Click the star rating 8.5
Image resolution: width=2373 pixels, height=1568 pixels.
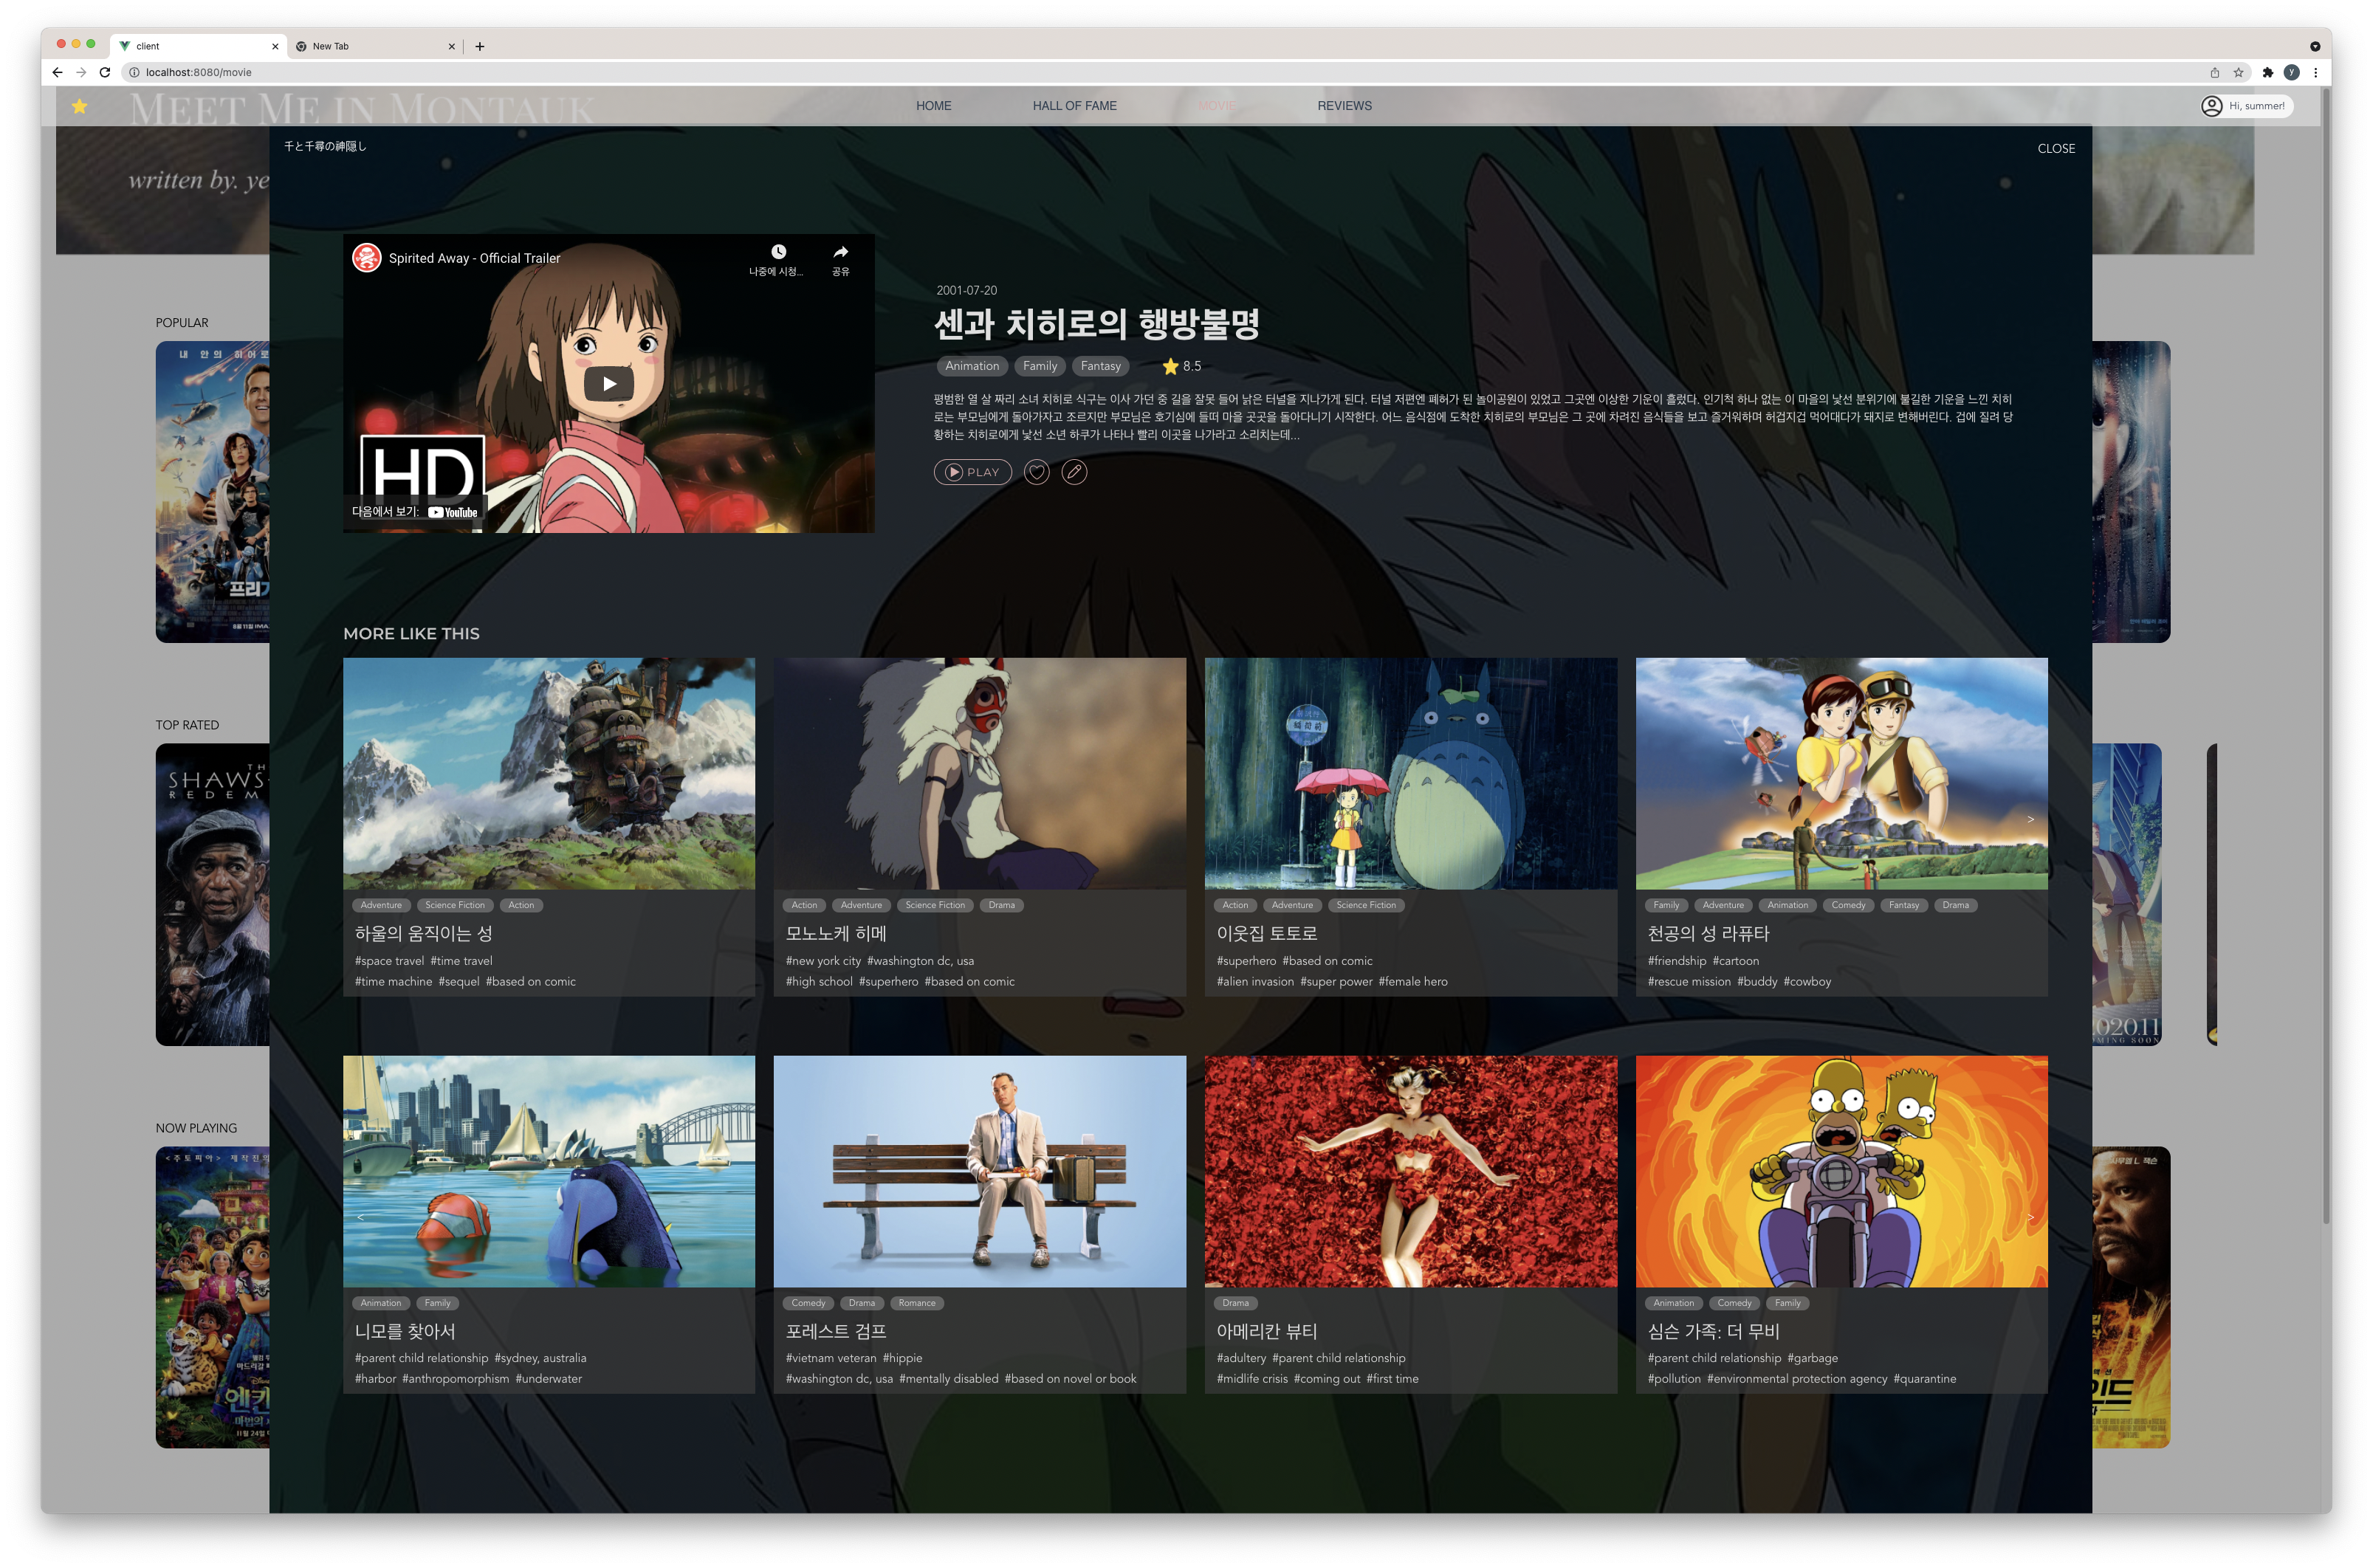1181,366
